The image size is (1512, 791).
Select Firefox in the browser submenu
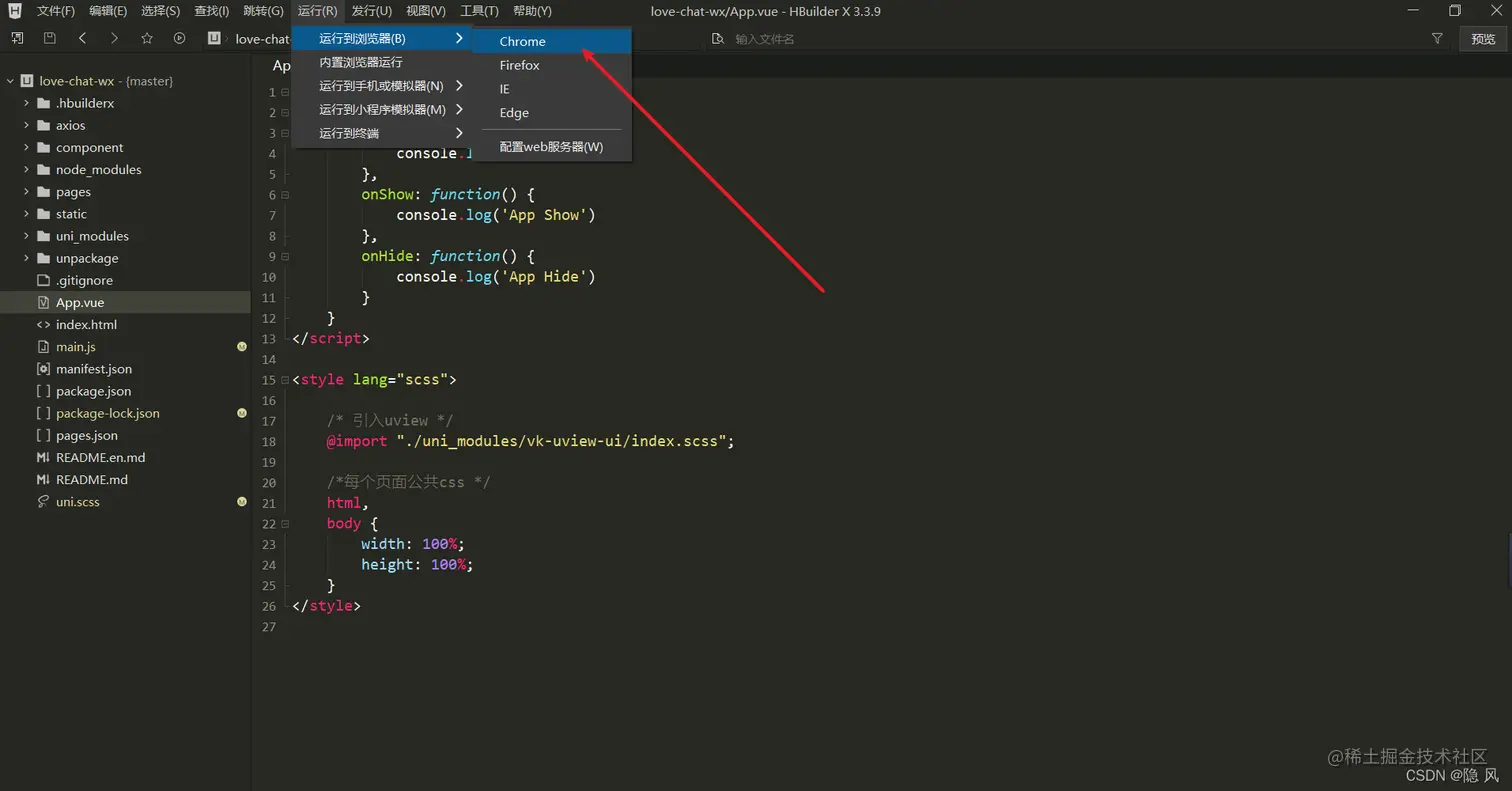tap(552, 65)
